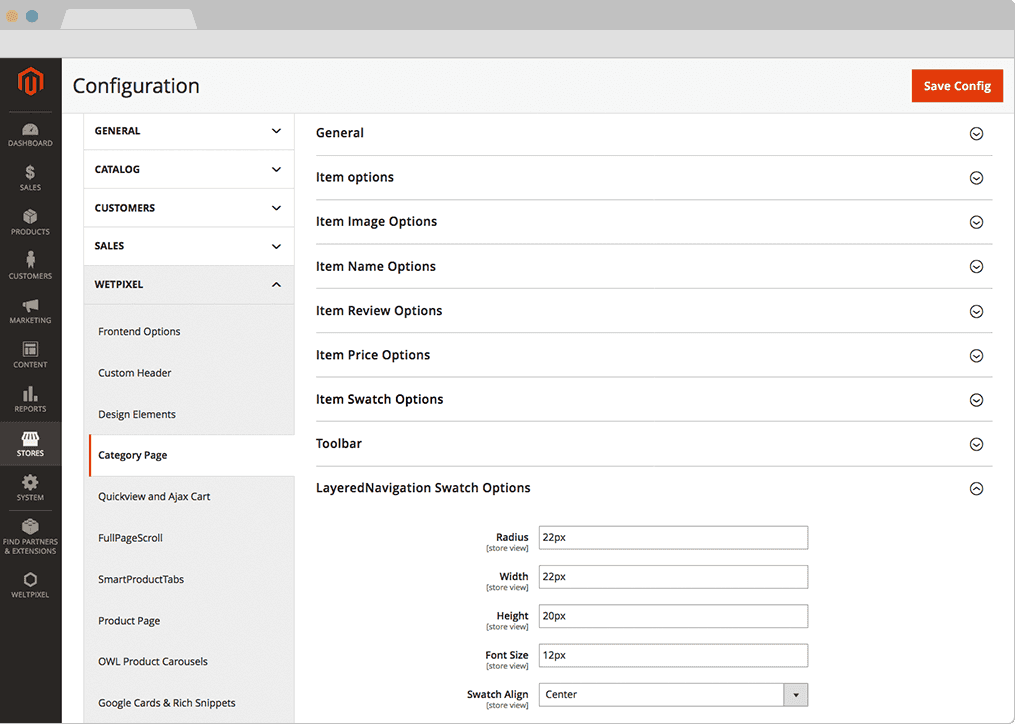Expand the CATALOG configuration group
1015x724 pixels.
tap(188, 170)
